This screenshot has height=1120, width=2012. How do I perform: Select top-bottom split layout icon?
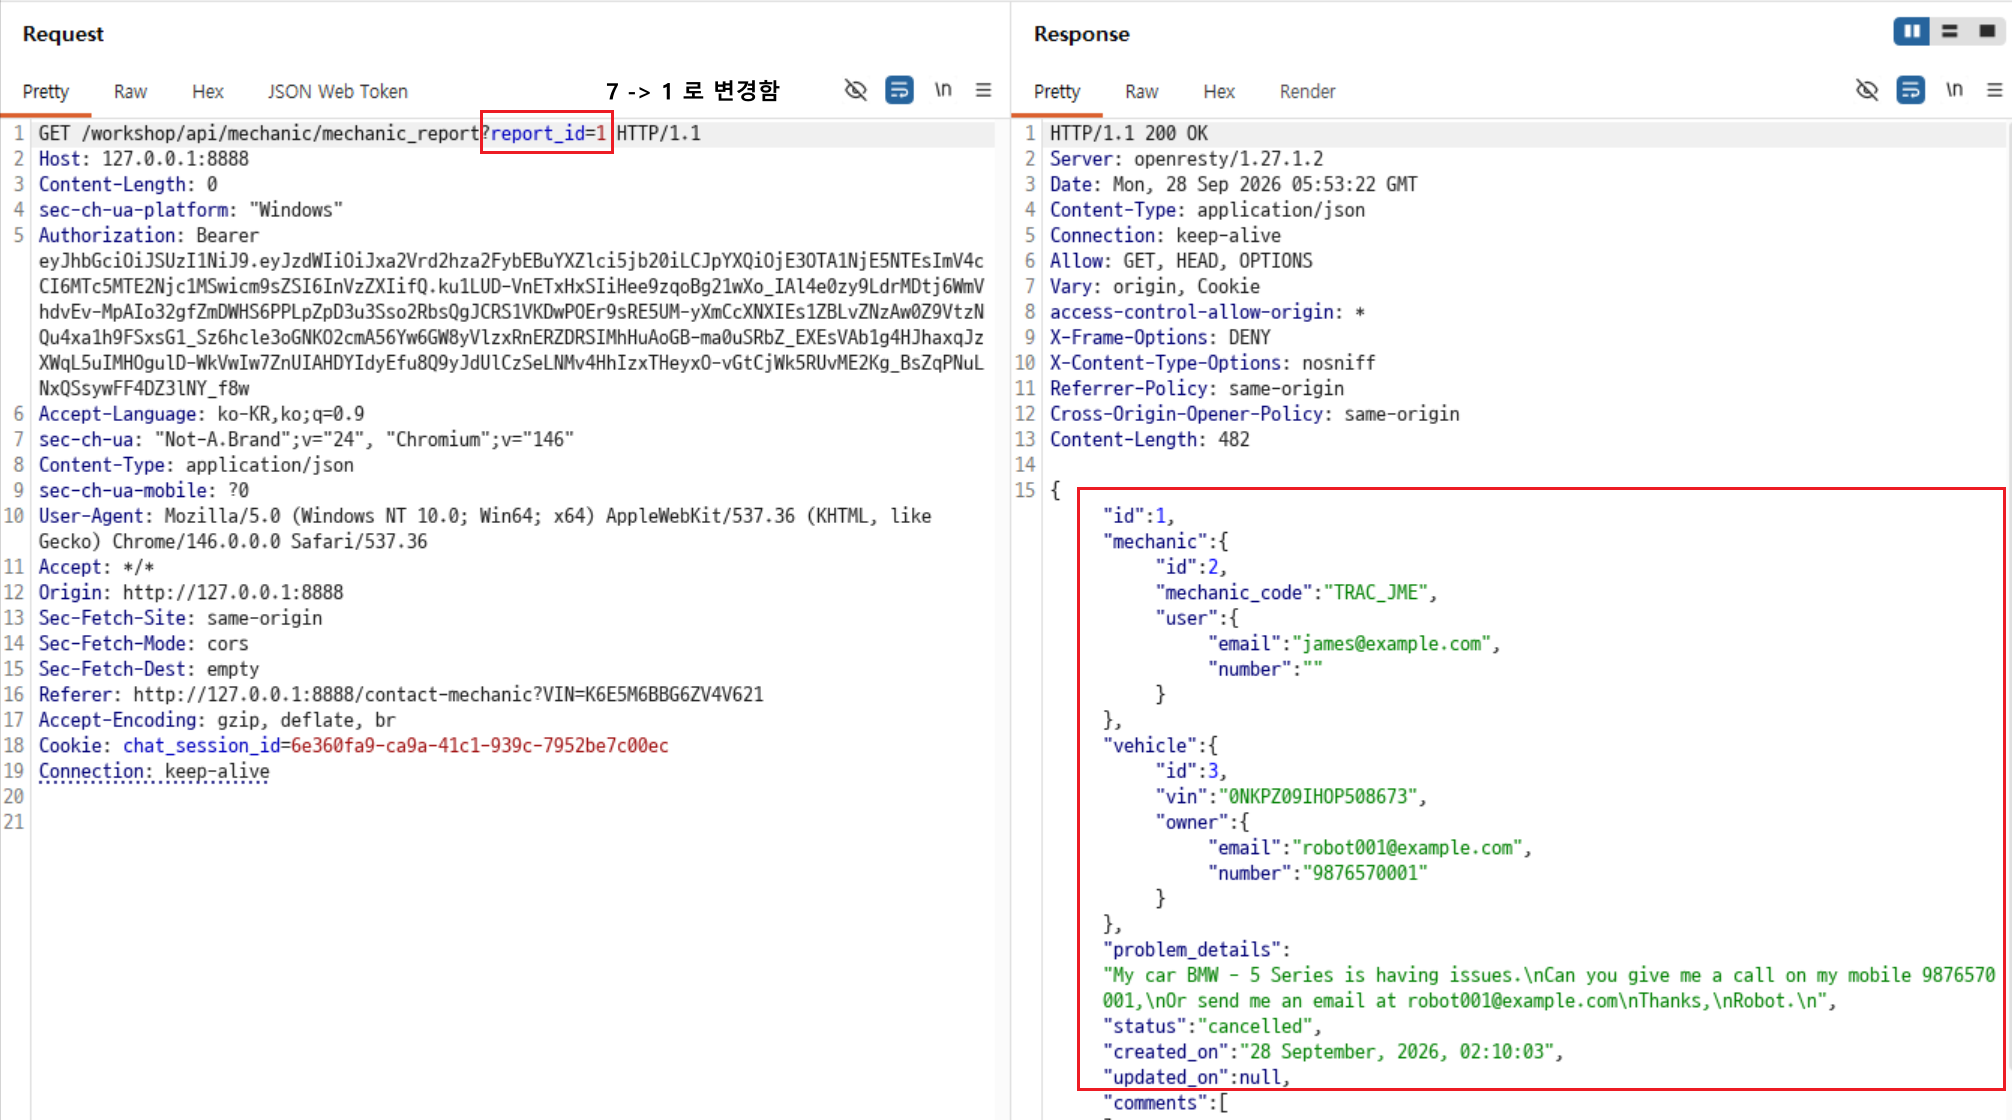tap(1950, 31)
